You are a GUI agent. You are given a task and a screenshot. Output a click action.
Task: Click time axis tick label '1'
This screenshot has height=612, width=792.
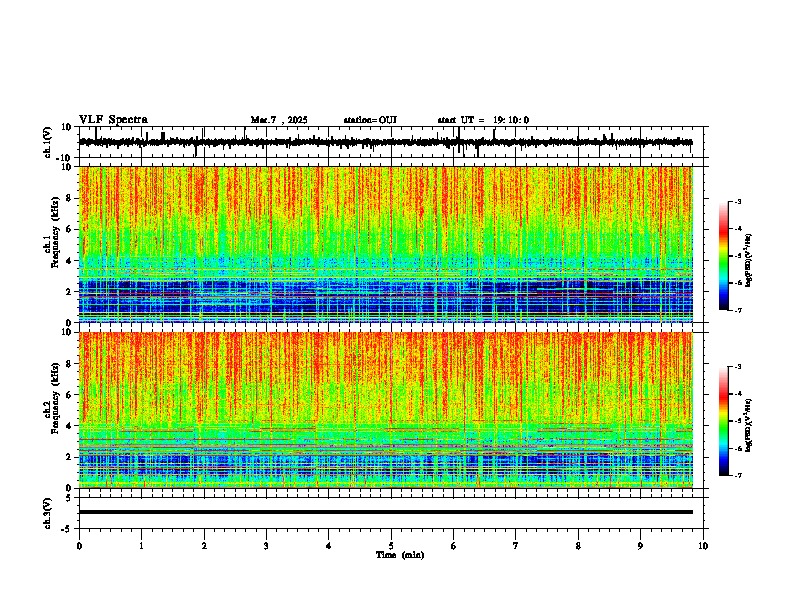141,546
